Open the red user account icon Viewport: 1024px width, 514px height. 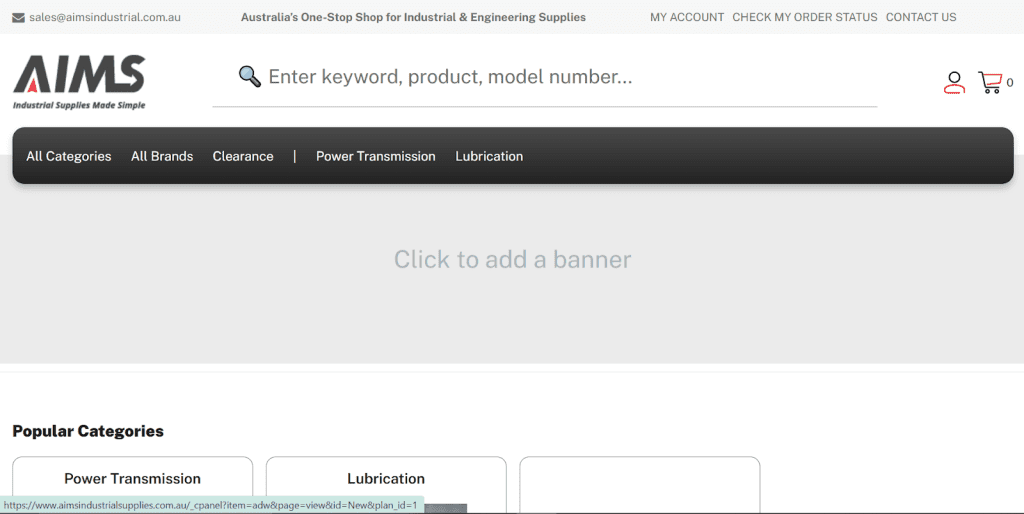pos(954,83)
